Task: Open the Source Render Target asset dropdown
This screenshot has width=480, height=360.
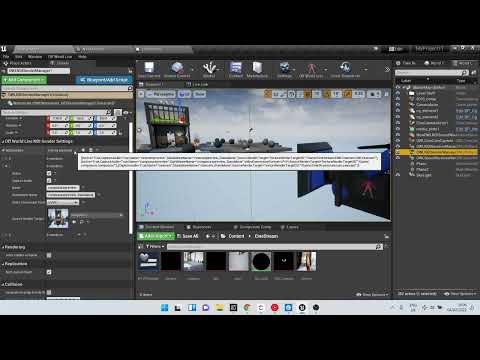Action: (97, 215)
